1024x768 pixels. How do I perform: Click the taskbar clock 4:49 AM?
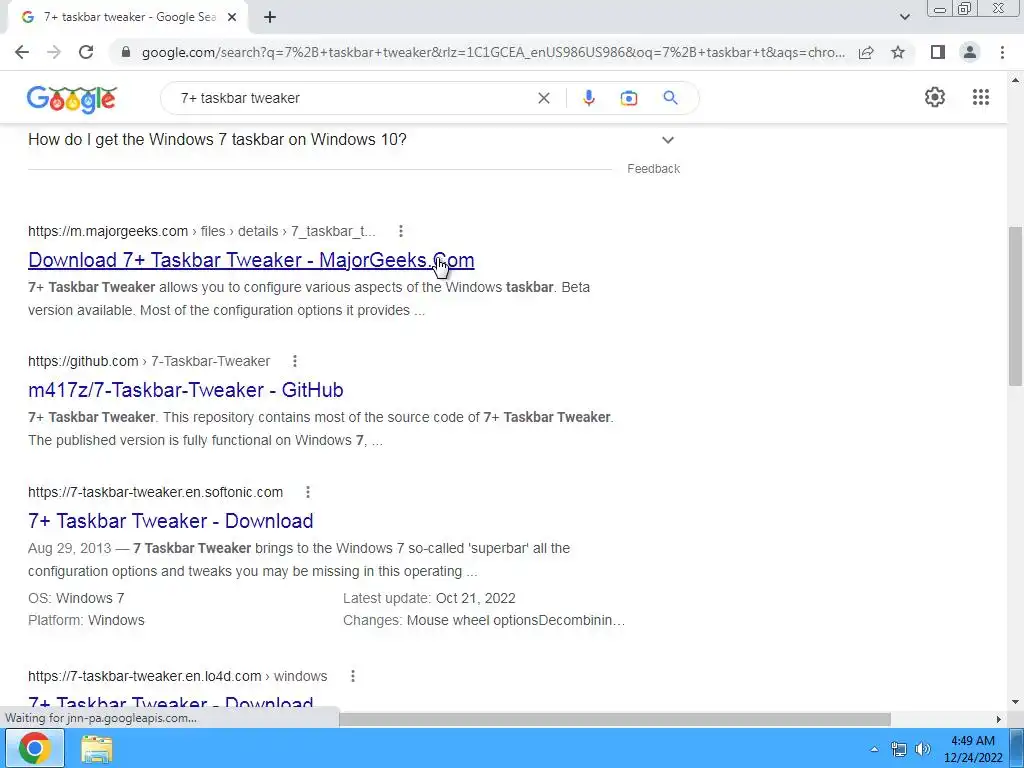point(973,749)
